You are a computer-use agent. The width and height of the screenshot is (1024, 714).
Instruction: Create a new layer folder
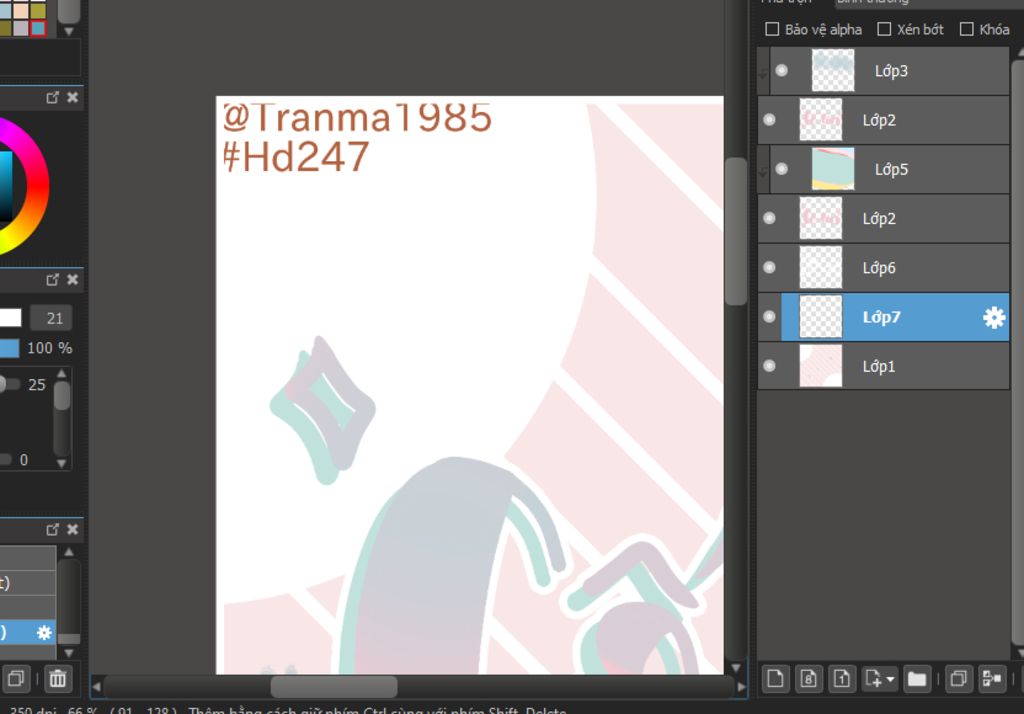click(x=917, y=679)
